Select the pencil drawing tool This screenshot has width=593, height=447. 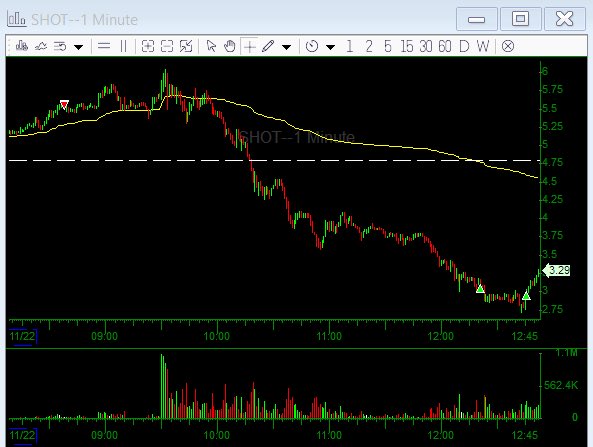[x=268, y=46]
